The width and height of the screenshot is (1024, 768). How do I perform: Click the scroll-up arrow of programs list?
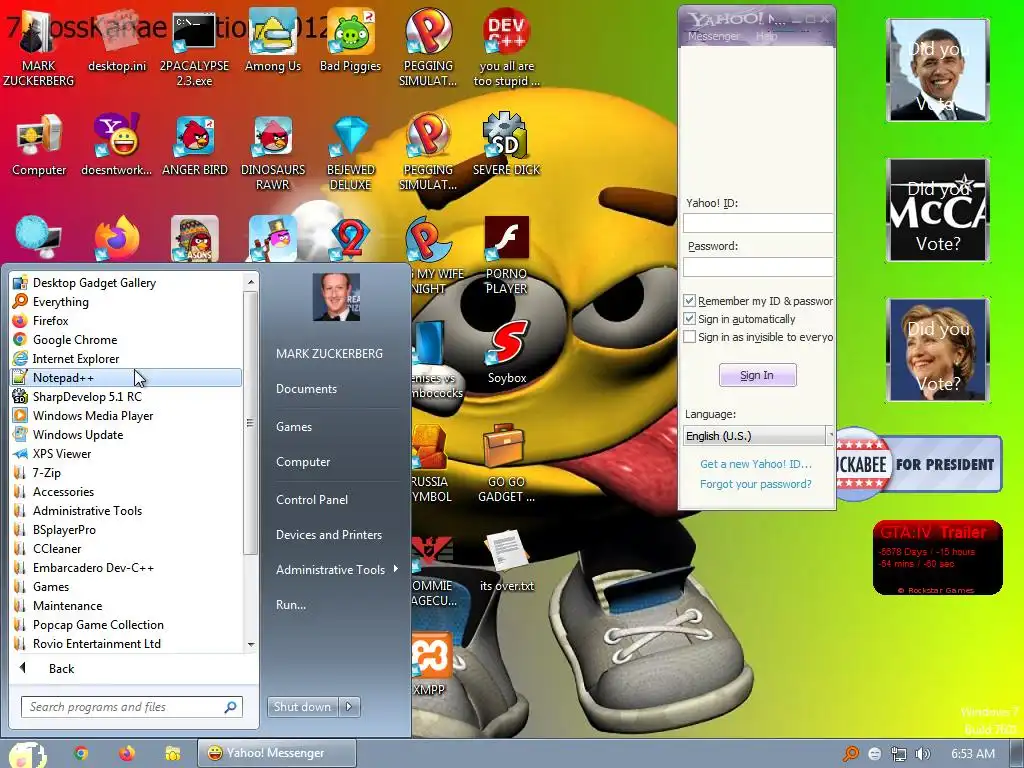pos(251,281)
